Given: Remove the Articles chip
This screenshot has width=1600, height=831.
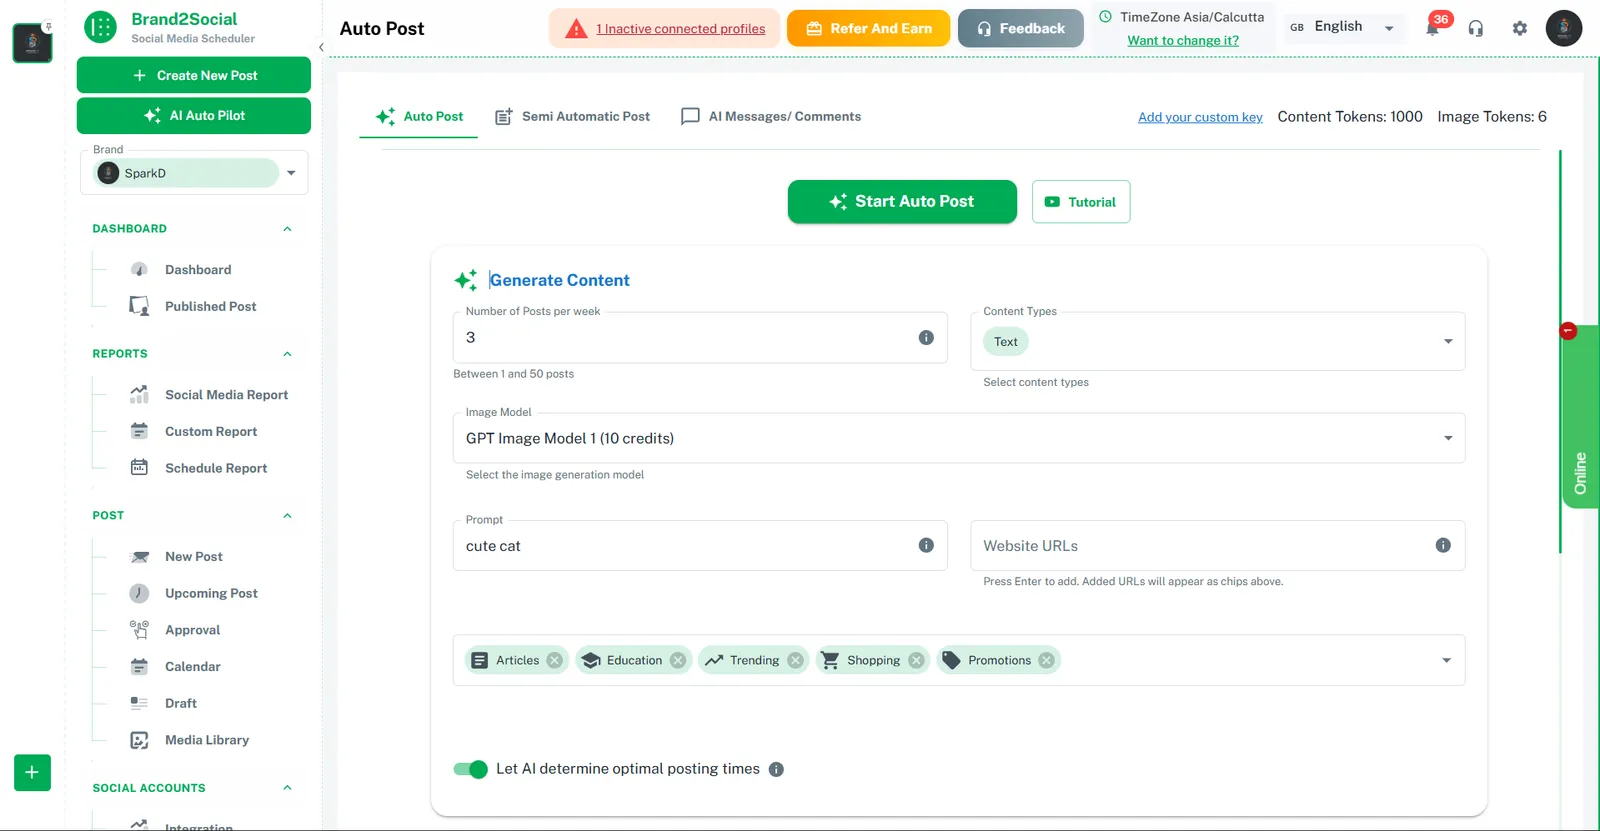Looking at the screenshot, I should (555, 660).
